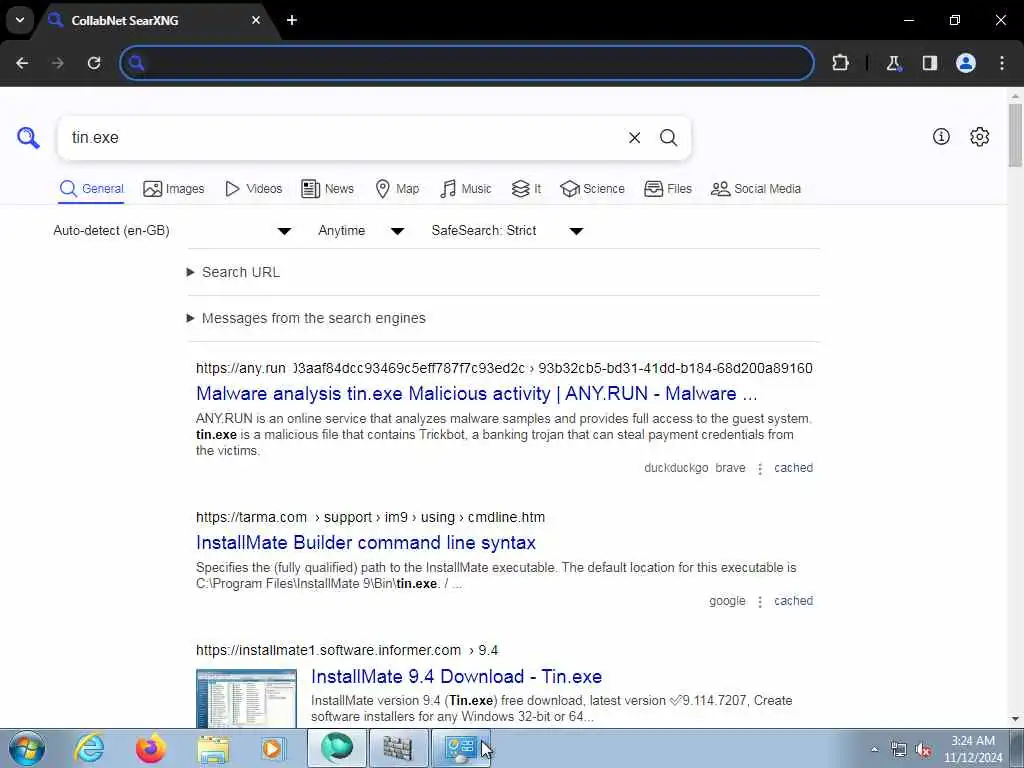This screenshot has width=1024, height=768.
Task: Select the General search category tab
Action: [x=91, y=189]
